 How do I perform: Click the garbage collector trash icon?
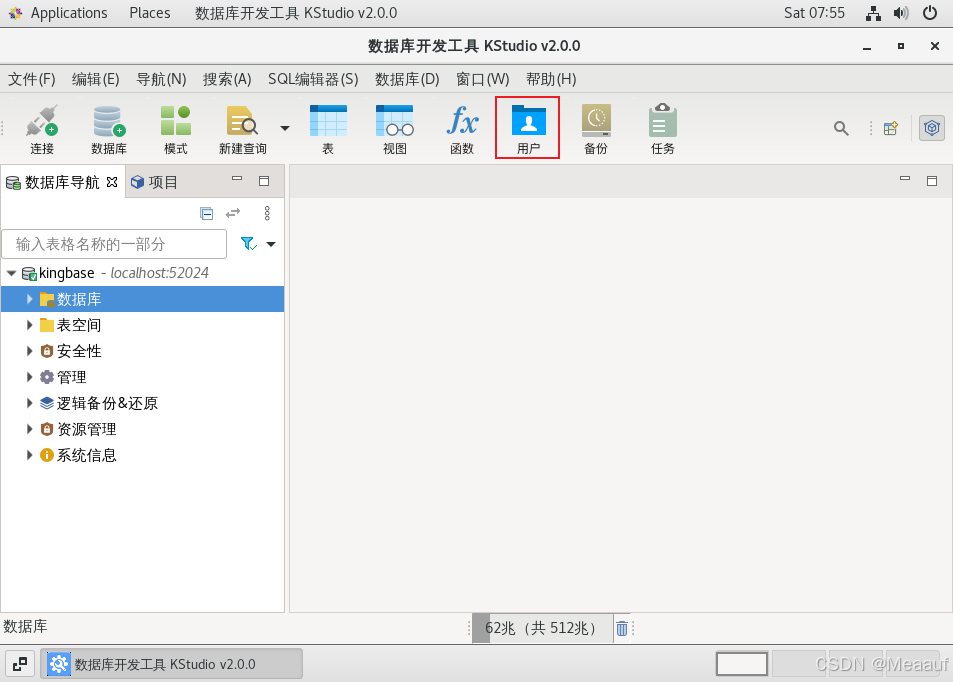(622, 628)
